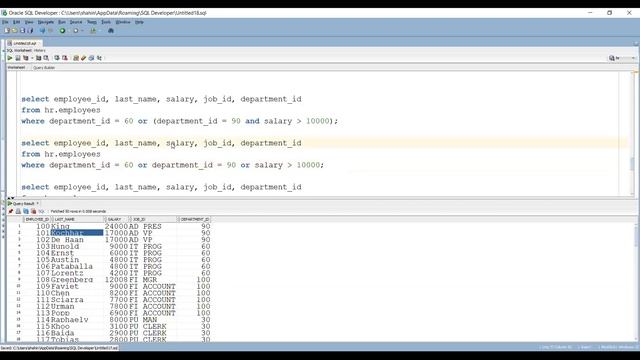Click the SQL label in Query Result toolbar
Viewport: 640px width, 360px height.
click(41, 211)
